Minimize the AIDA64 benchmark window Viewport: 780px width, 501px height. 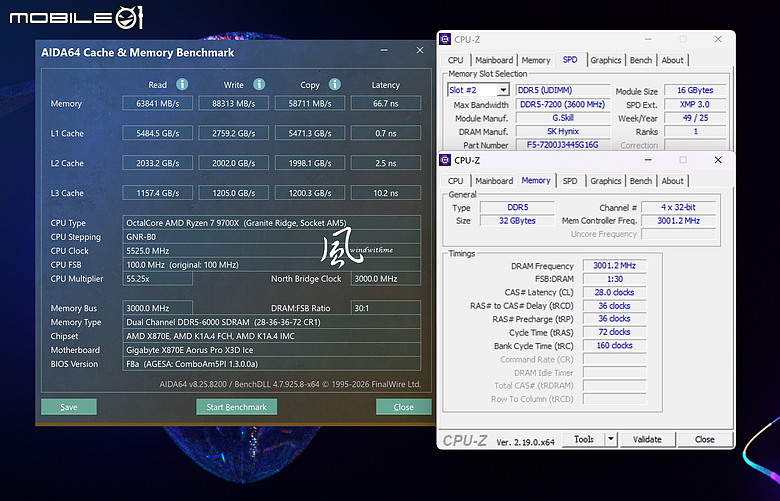coord(384,50)
